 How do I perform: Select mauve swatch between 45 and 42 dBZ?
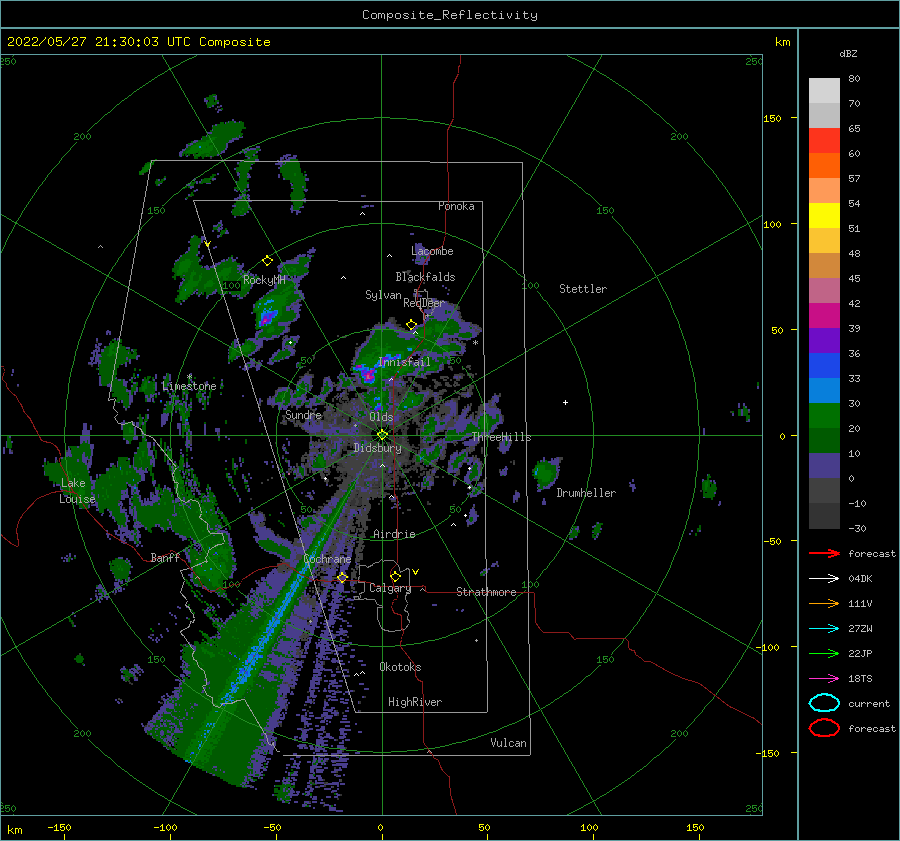(x=824, y=290)
